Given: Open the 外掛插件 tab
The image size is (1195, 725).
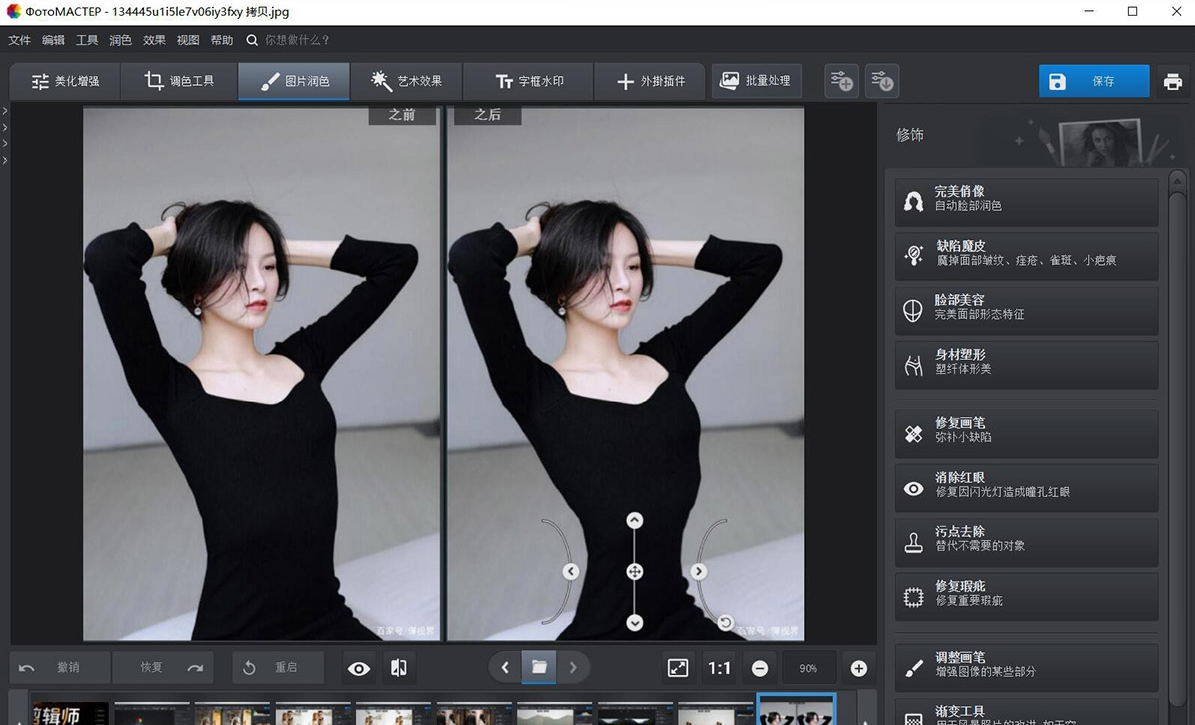Looking at the screenshot, I should (x=650, y=81).
